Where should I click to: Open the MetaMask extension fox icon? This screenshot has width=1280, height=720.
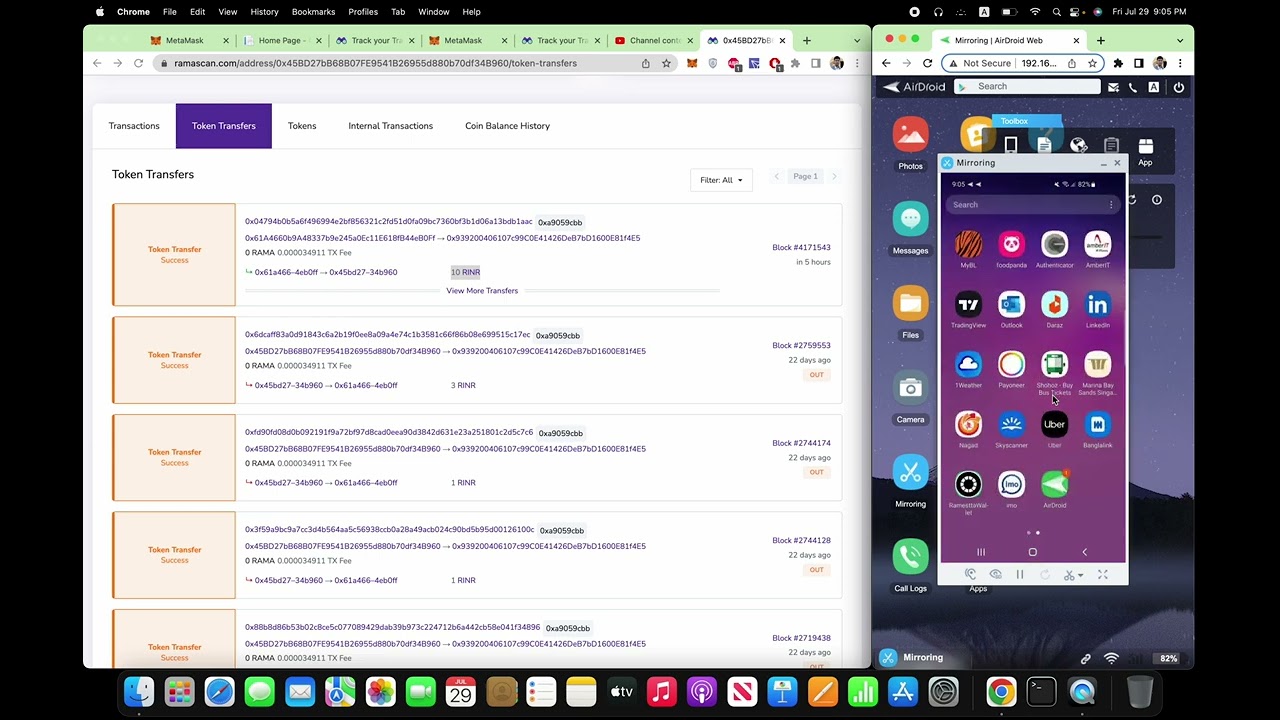click(691, 63)
